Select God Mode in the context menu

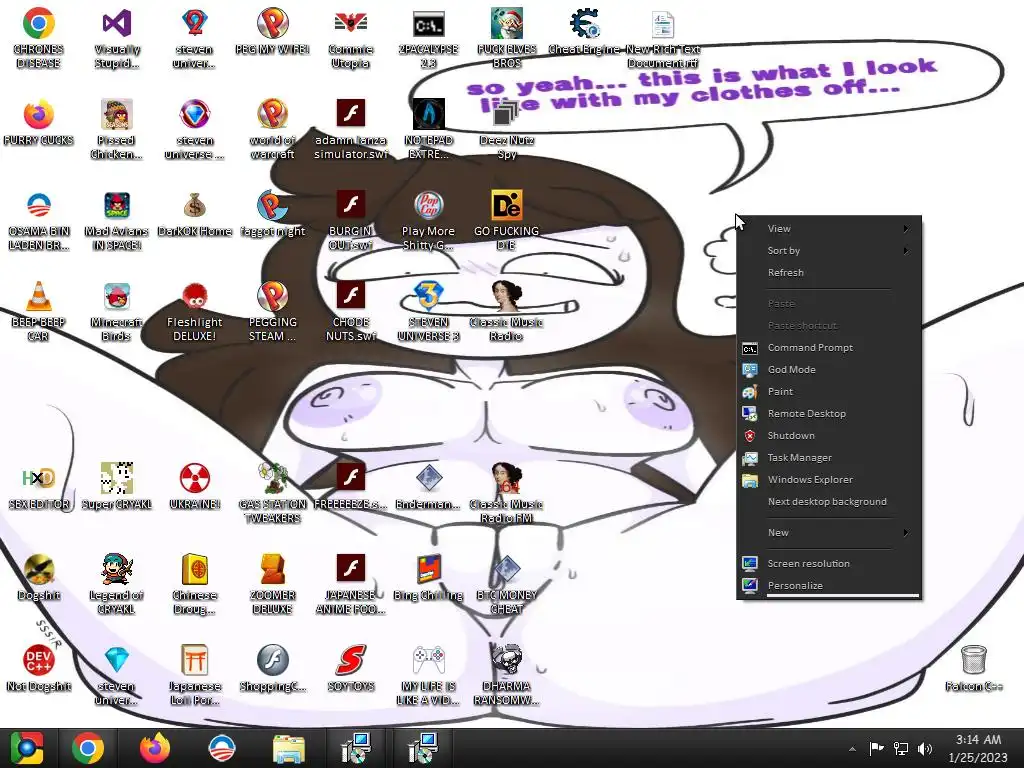[x=829, y=370]
